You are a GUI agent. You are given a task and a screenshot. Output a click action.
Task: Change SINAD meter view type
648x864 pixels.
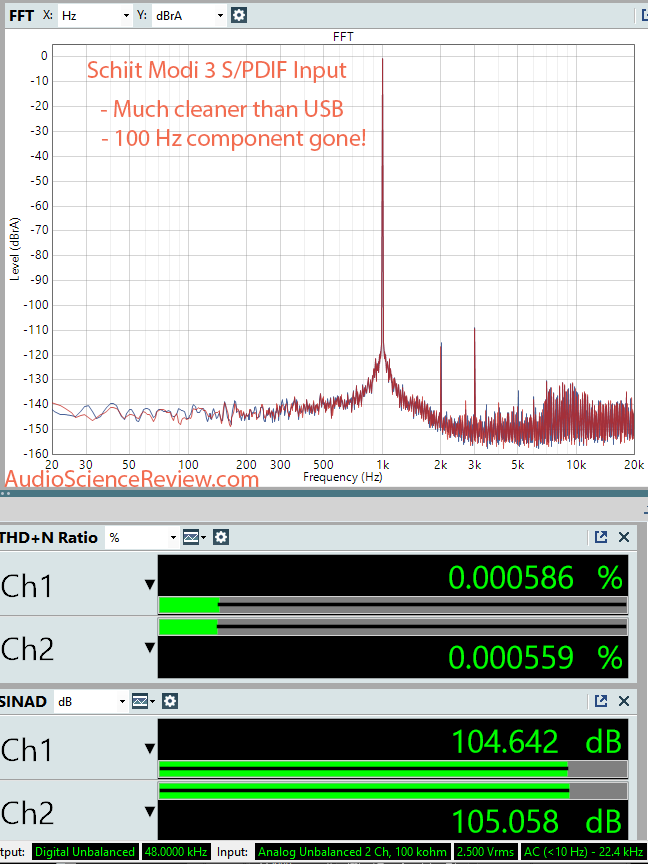pyautogui.click(x=143, y=701)
